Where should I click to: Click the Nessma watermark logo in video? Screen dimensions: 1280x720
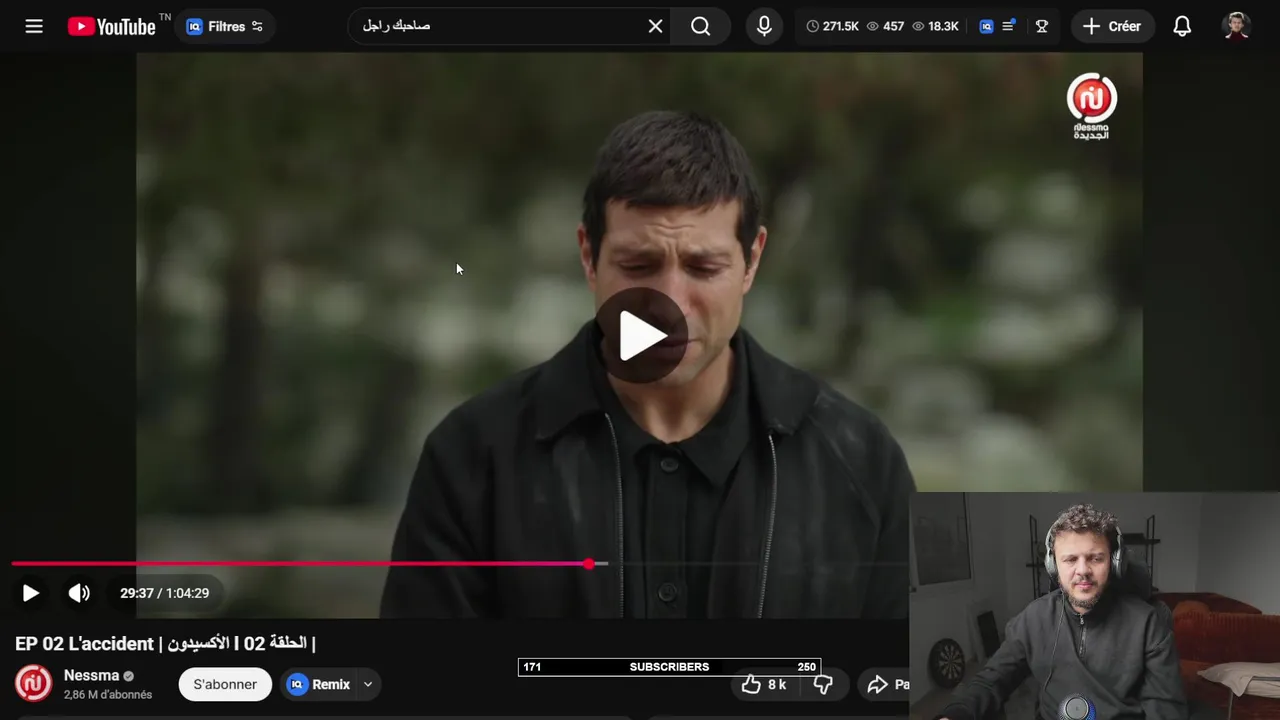[x=1091, y=105]
